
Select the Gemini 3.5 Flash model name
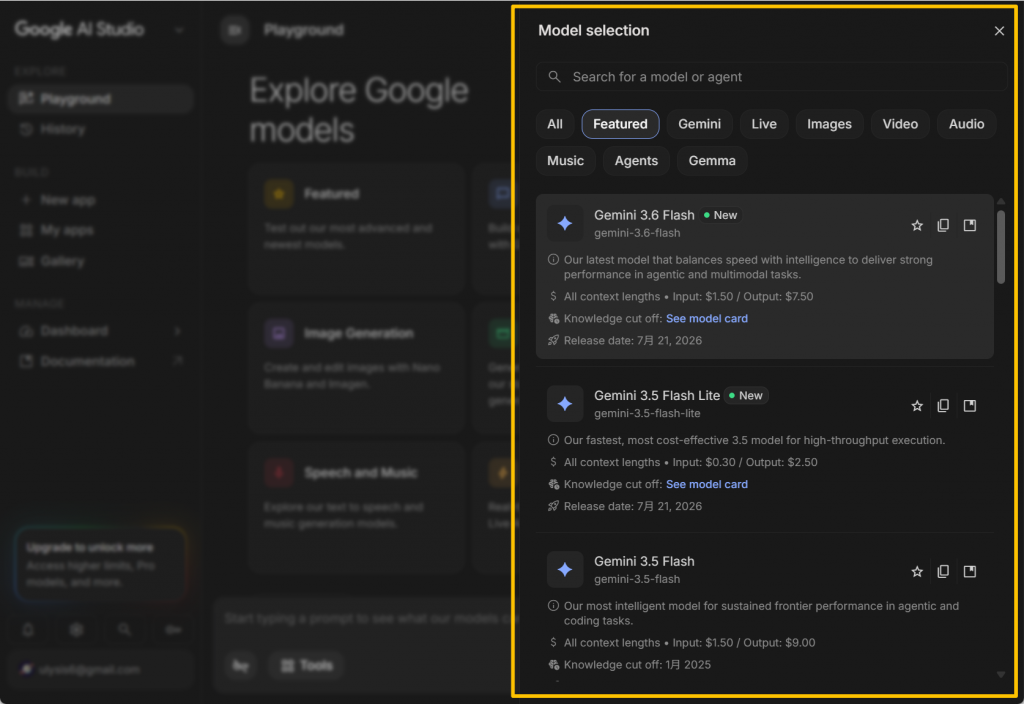click(644, 561)
